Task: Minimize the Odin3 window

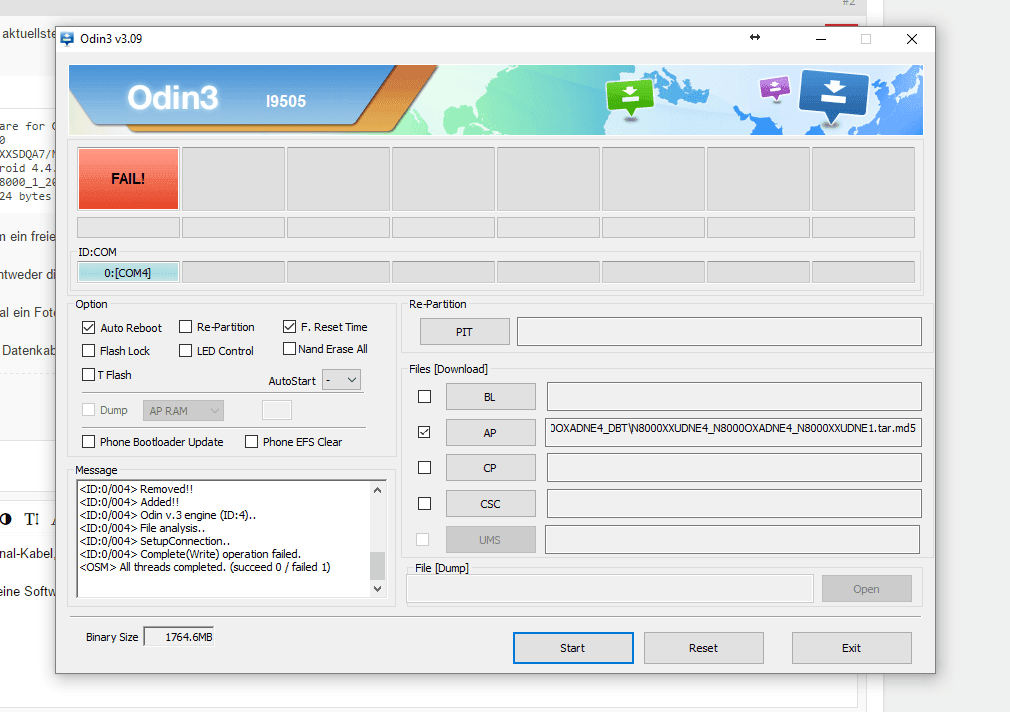Action: click(821, 39)
